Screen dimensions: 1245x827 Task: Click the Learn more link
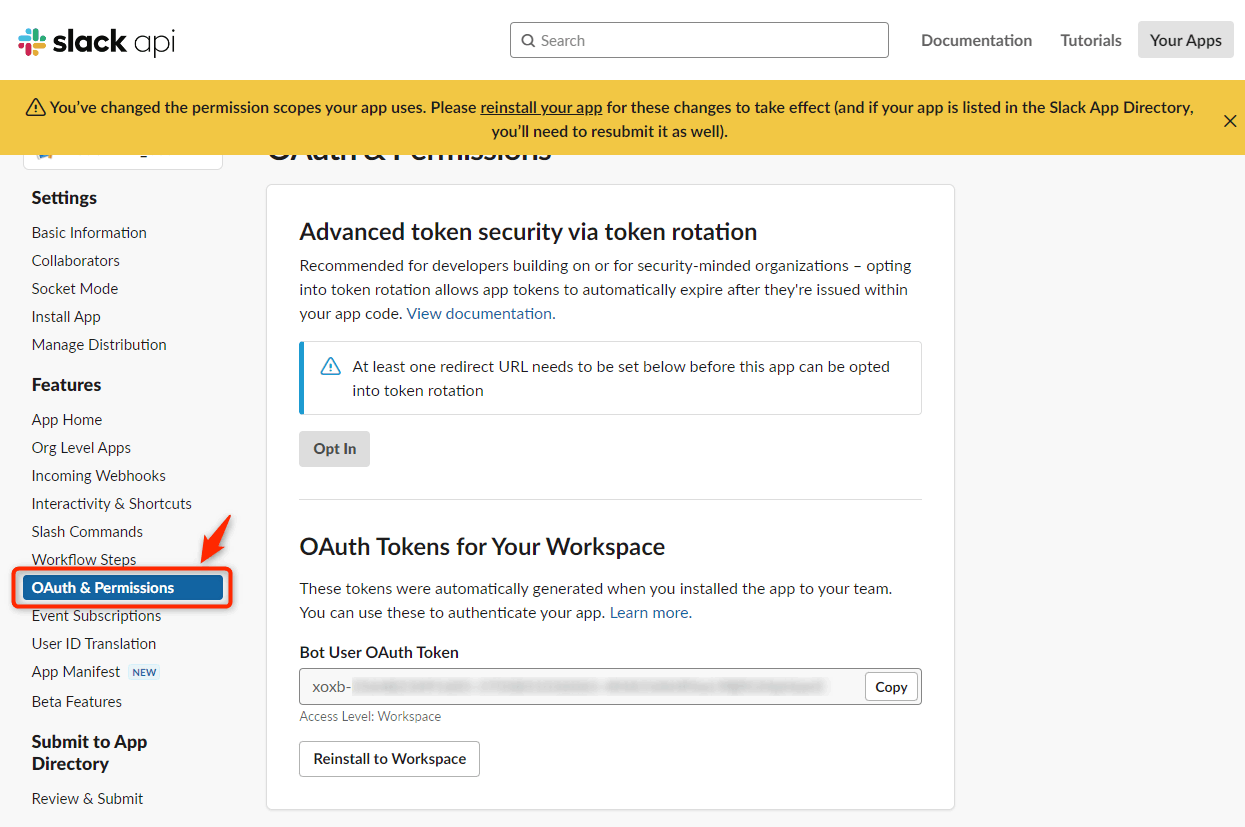pos(649,612)
